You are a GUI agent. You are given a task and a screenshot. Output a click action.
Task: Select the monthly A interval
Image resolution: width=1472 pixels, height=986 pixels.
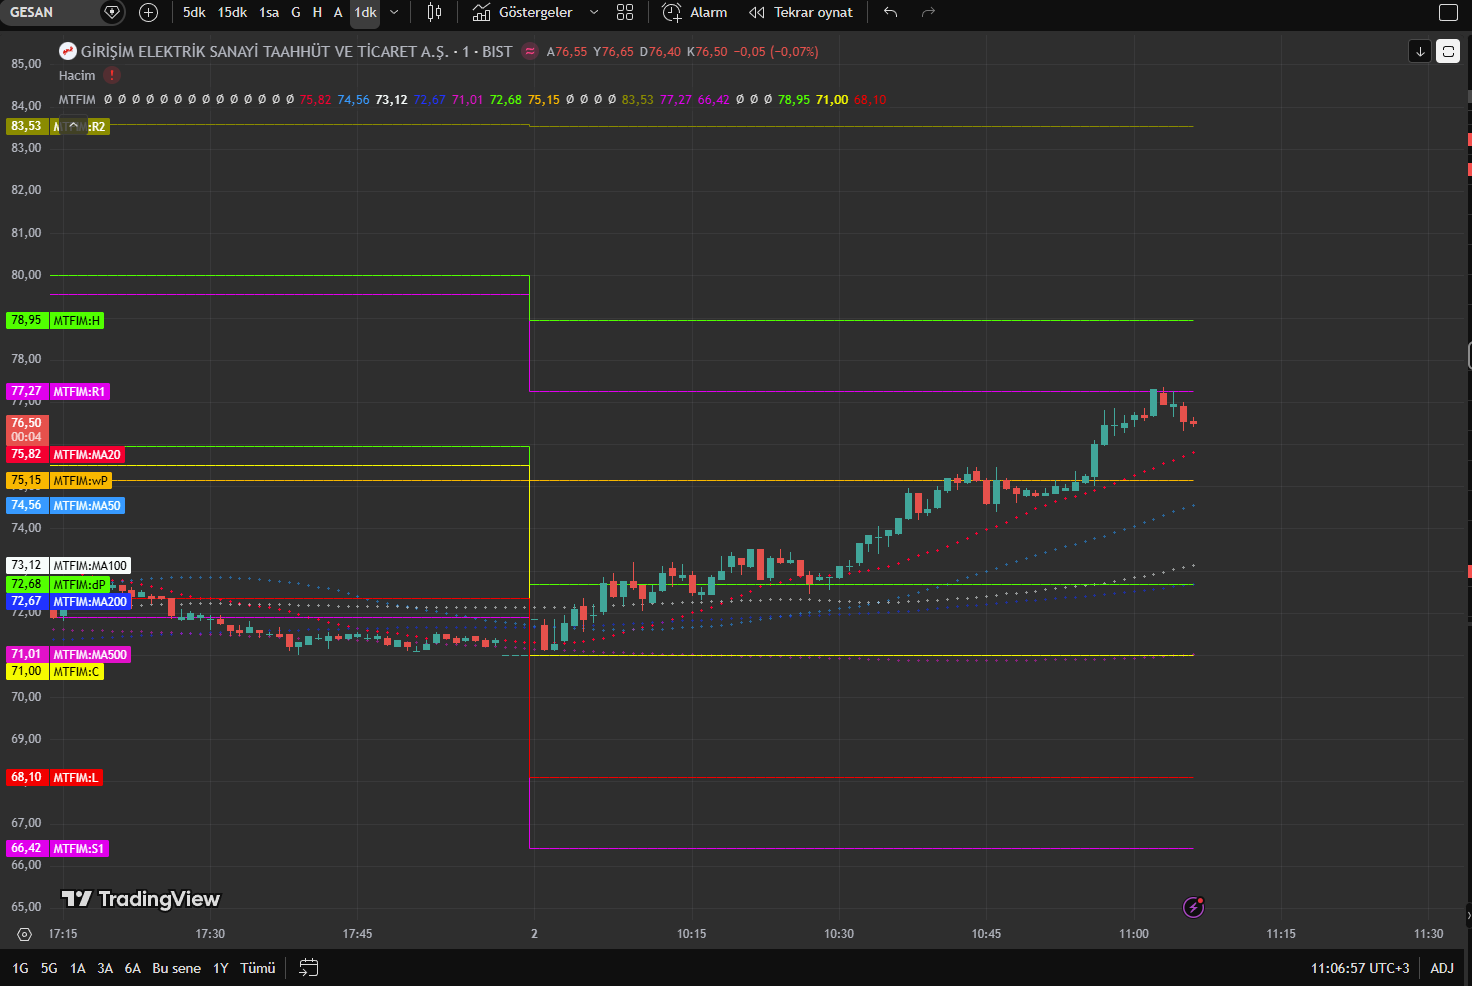click(338, 13)
